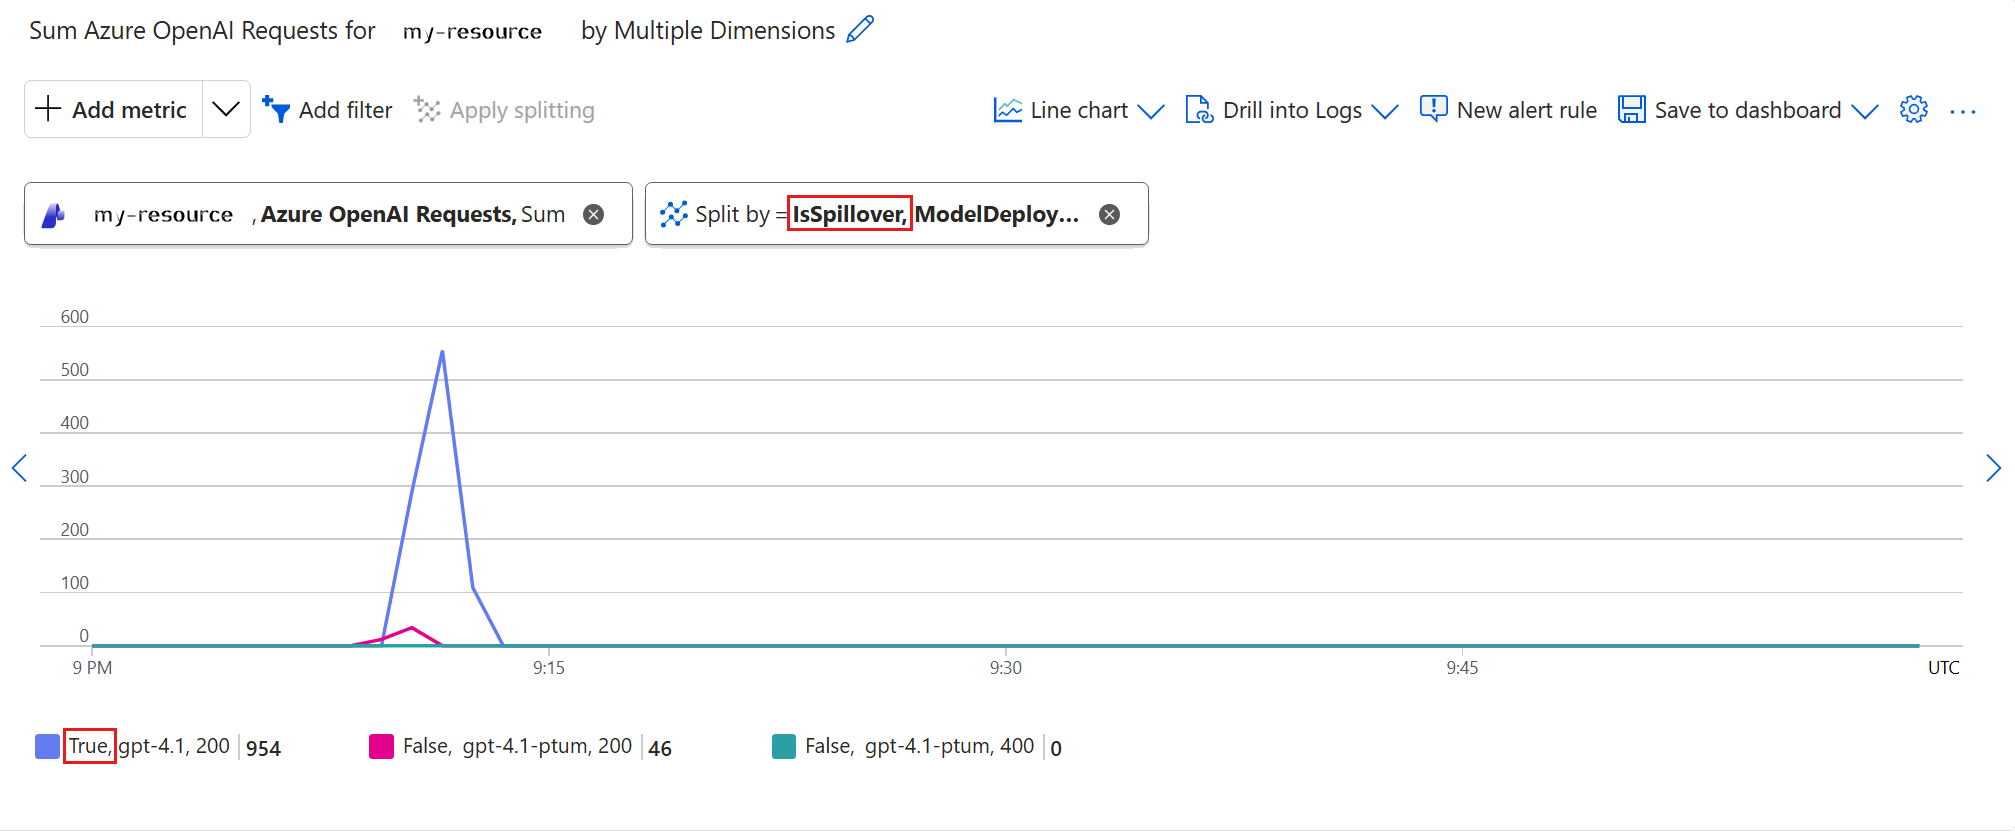
Task: Click the next time range arrow
Action: pyautogui.click(x=1993, y=468)
